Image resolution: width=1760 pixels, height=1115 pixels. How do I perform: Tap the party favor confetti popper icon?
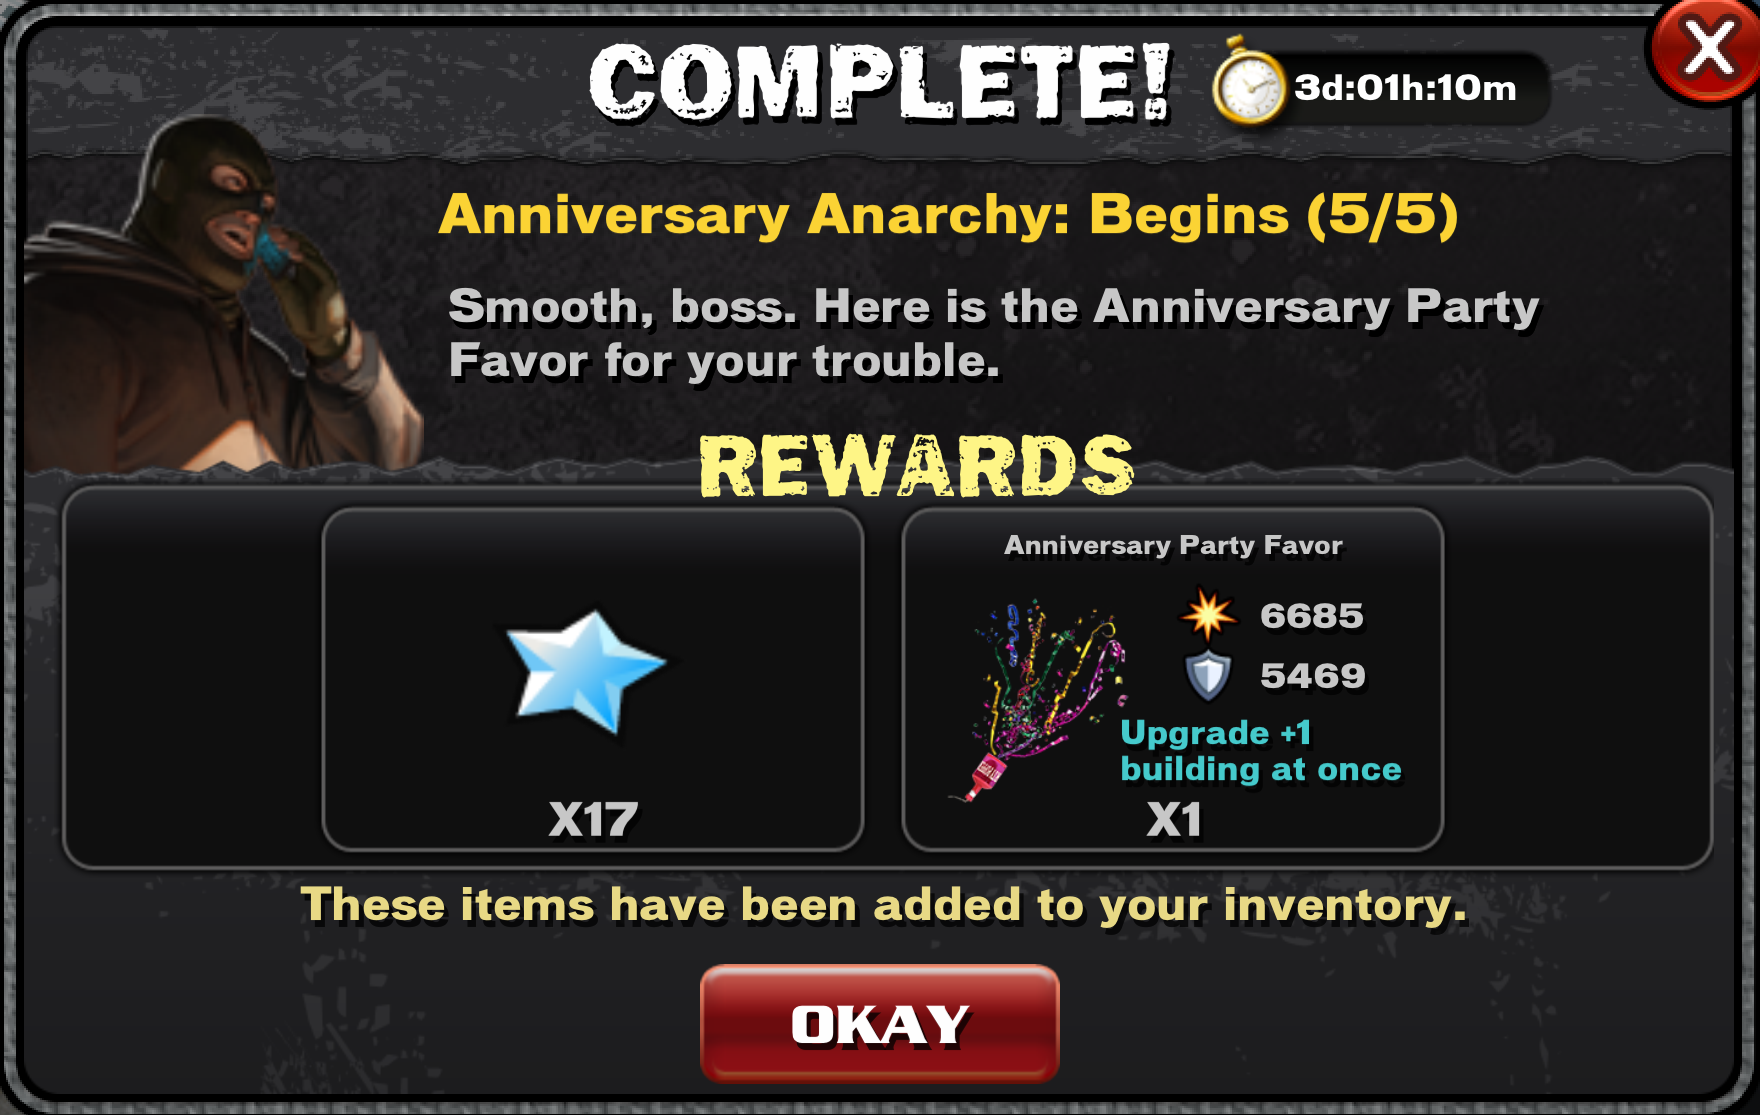1039,698
